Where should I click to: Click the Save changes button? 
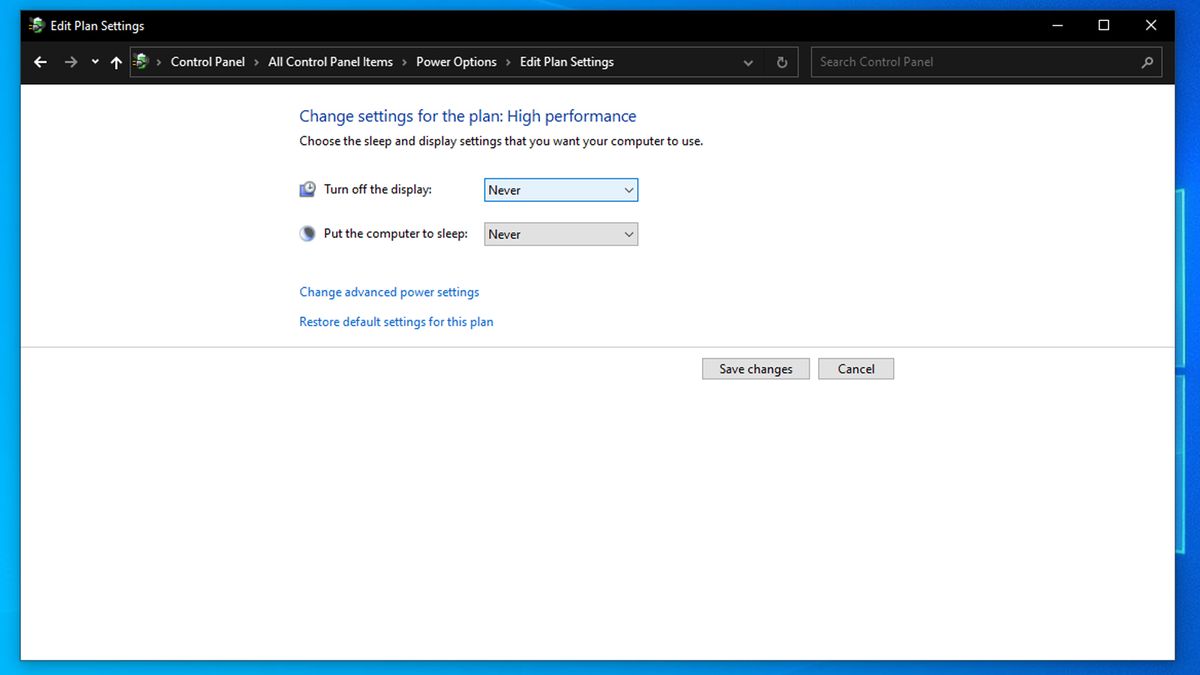tap(755, 368)
